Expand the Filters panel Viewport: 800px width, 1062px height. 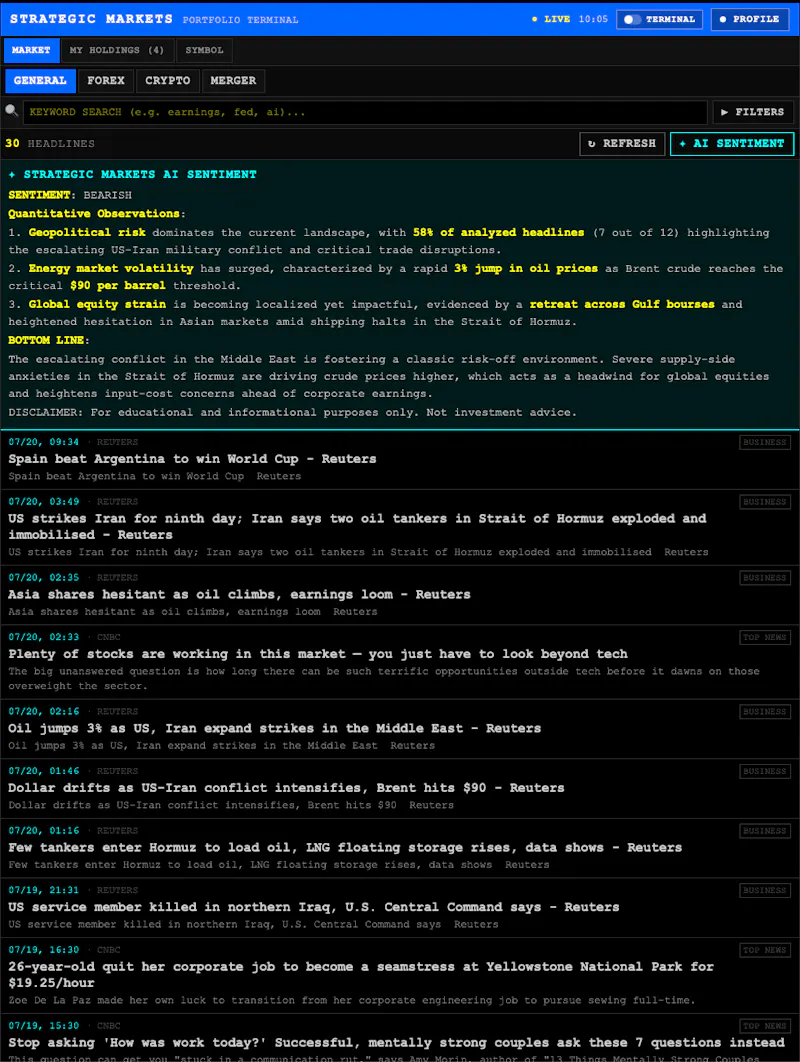753,112
